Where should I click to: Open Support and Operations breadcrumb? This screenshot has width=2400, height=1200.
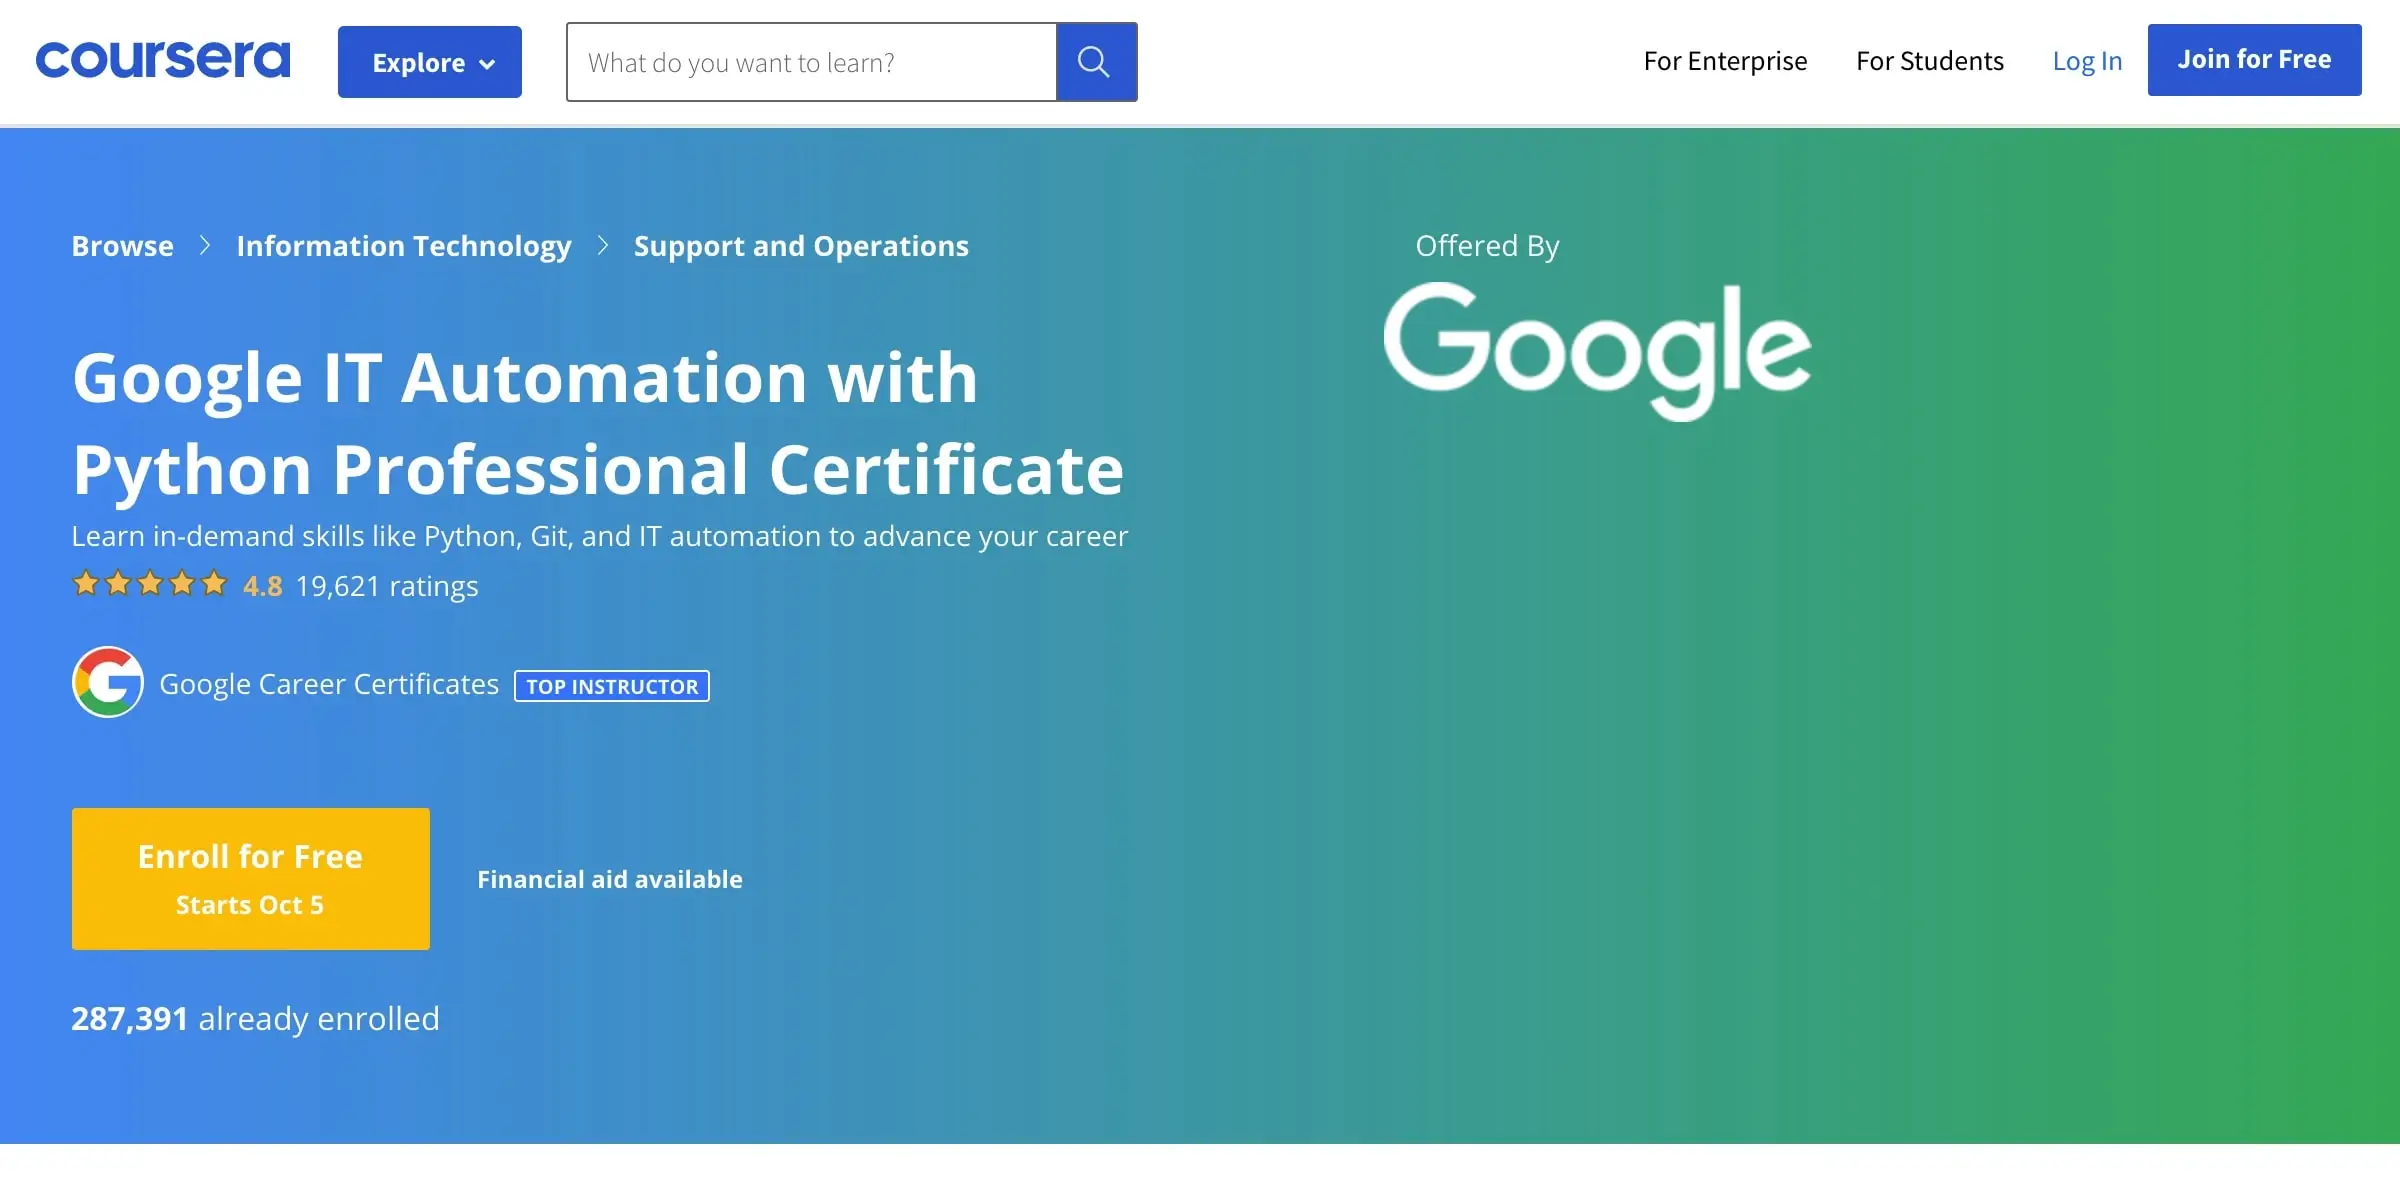[x=801, y=246]
